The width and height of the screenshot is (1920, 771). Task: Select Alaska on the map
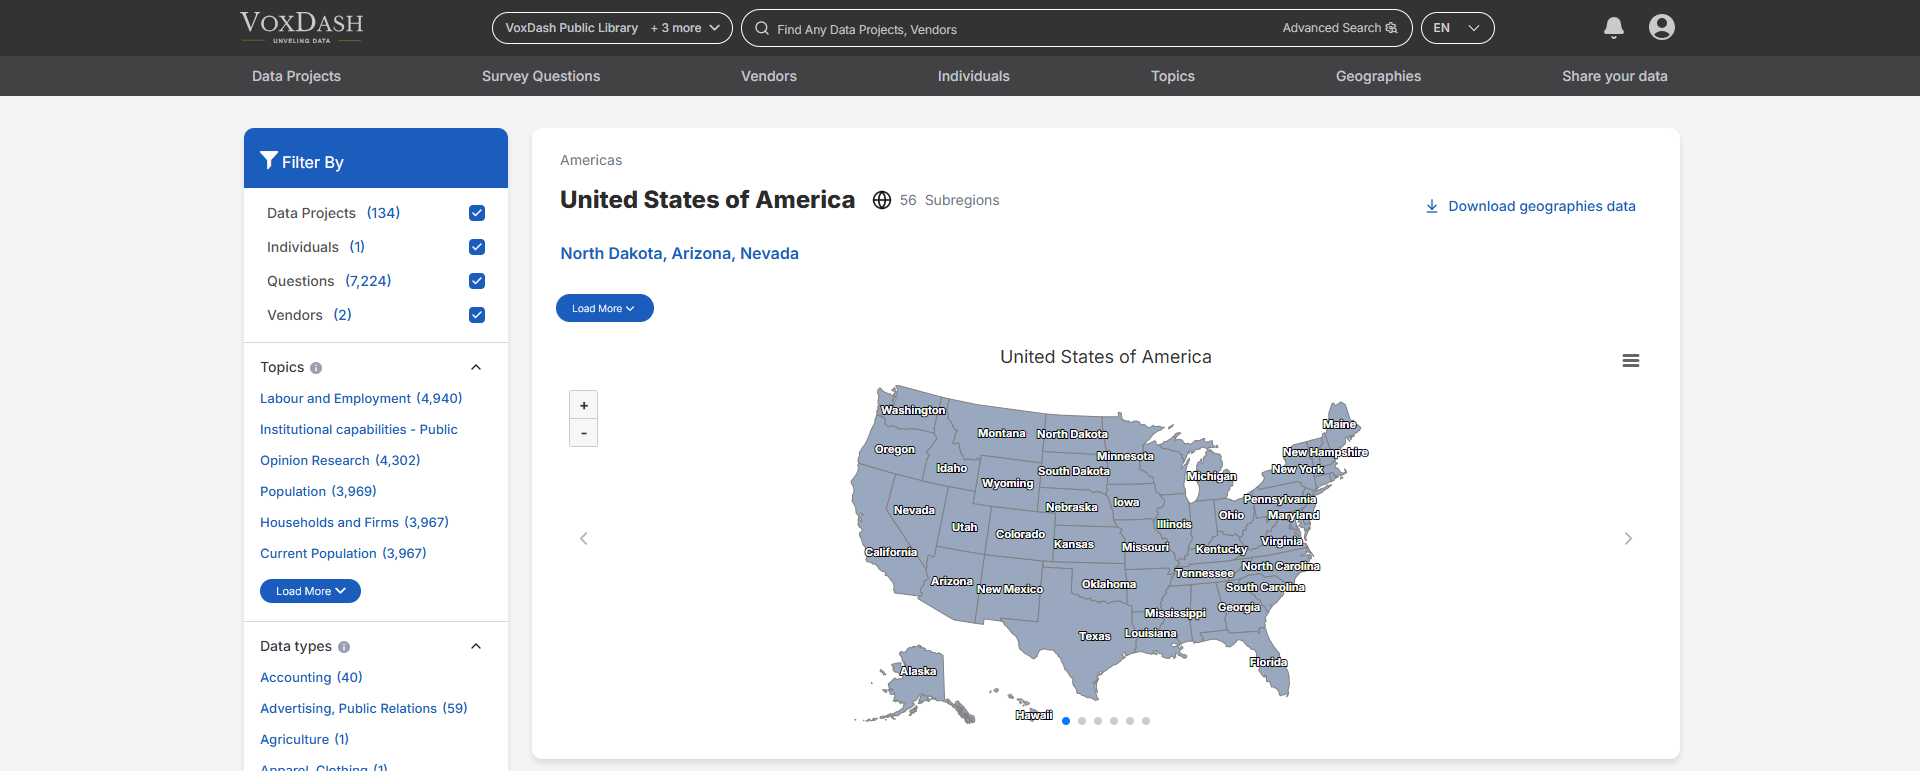918,671
